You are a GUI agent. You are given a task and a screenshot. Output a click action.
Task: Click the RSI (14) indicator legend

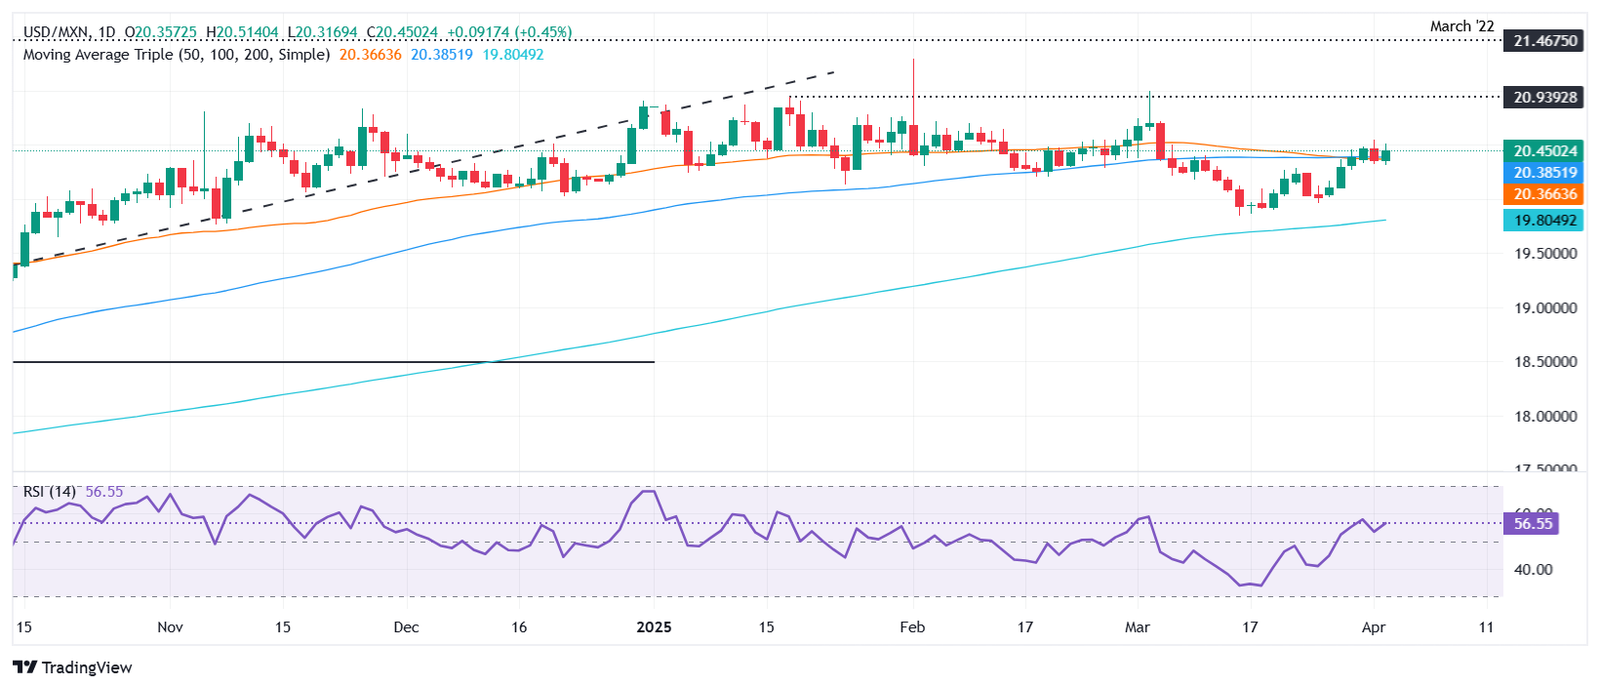point(49,491)
